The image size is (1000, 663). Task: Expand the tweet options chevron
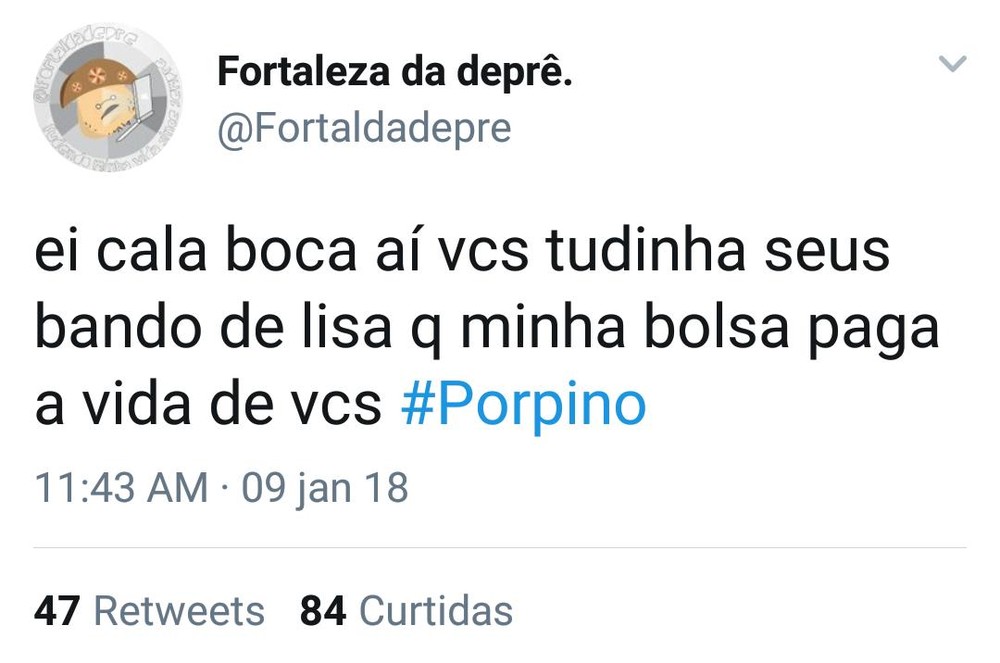(954, 65)
